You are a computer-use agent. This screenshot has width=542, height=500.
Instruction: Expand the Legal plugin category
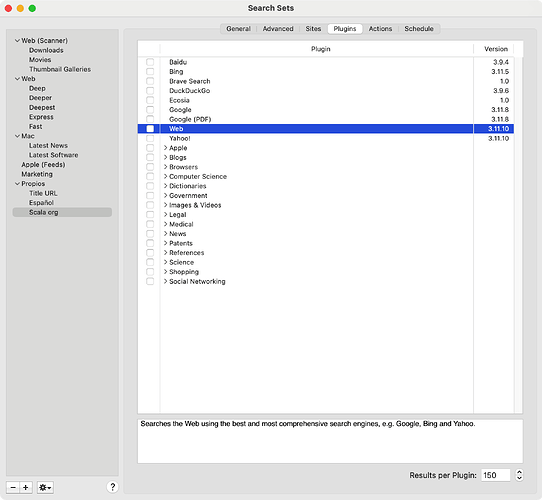(166, 215)
